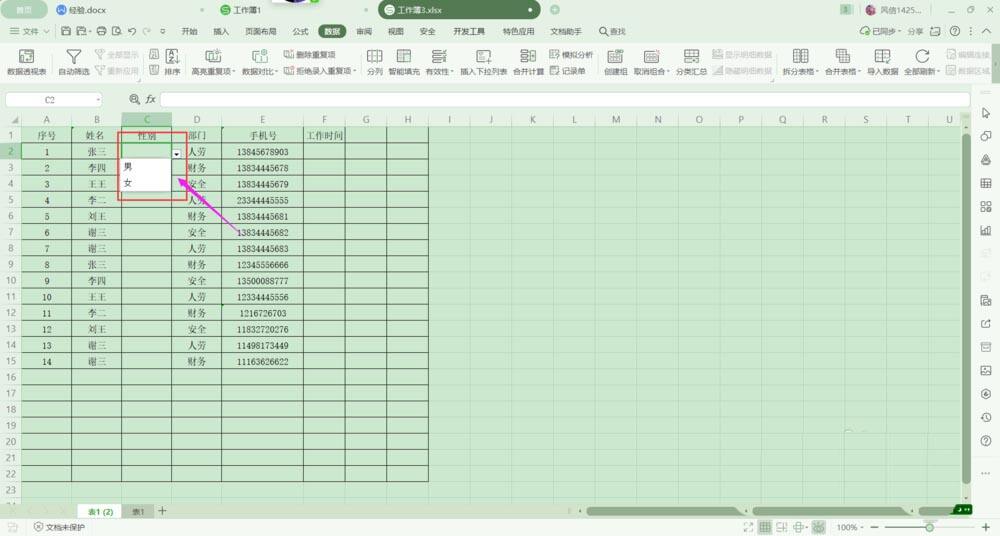The width and height of the screenshot is (1000, 536).
Task: Collapse the ribbon with the chevron
Action: click(985, 31)
